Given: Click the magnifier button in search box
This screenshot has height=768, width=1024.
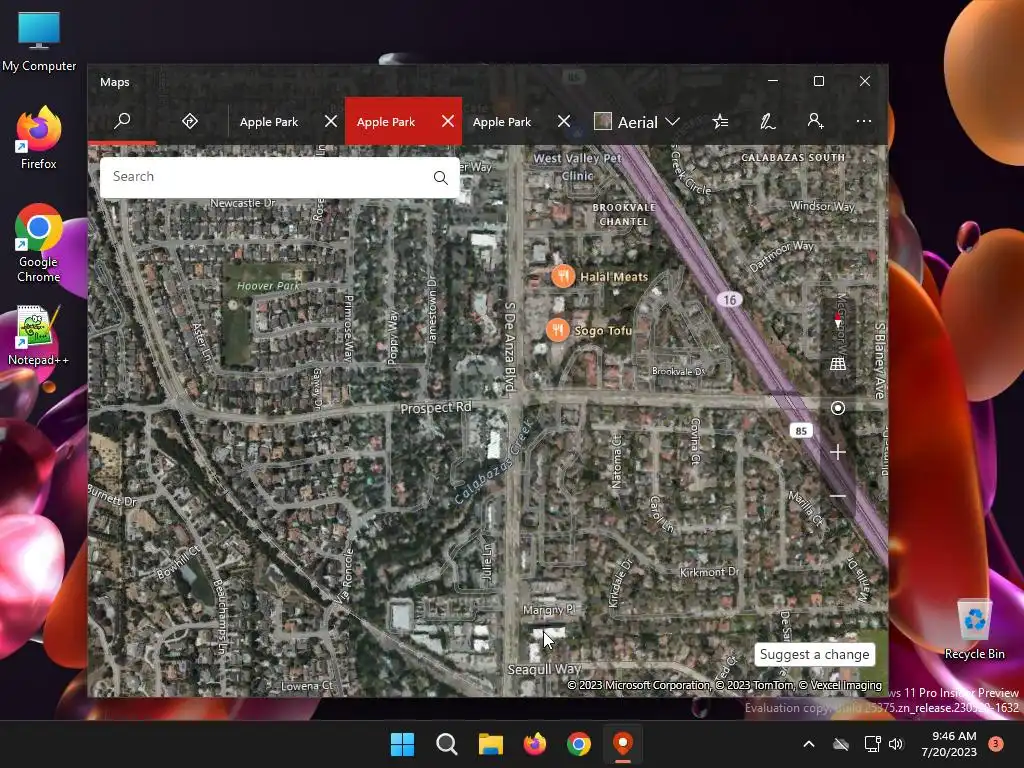Looking at the screenshot, I should pyautogui.click(x=441, y=177).
